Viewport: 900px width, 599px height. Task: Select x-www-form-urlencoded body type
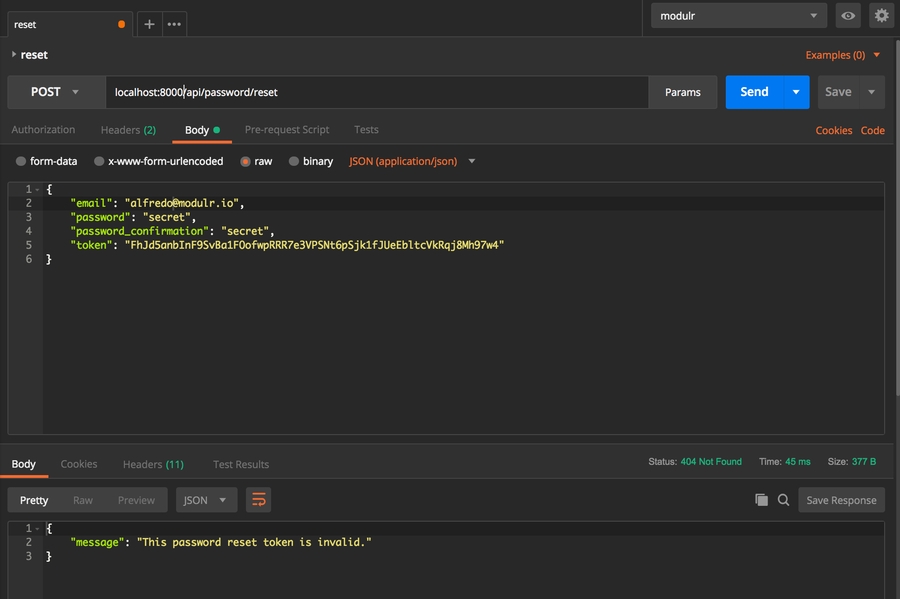(99, 161)
